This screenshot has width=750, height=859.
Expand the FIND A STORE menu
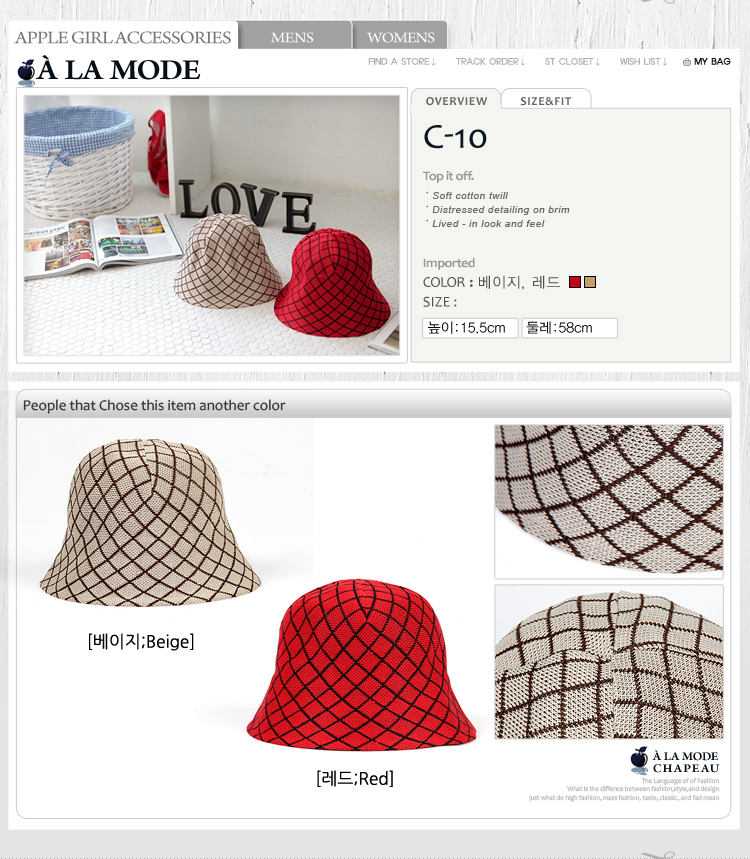[x=402, y=62]
